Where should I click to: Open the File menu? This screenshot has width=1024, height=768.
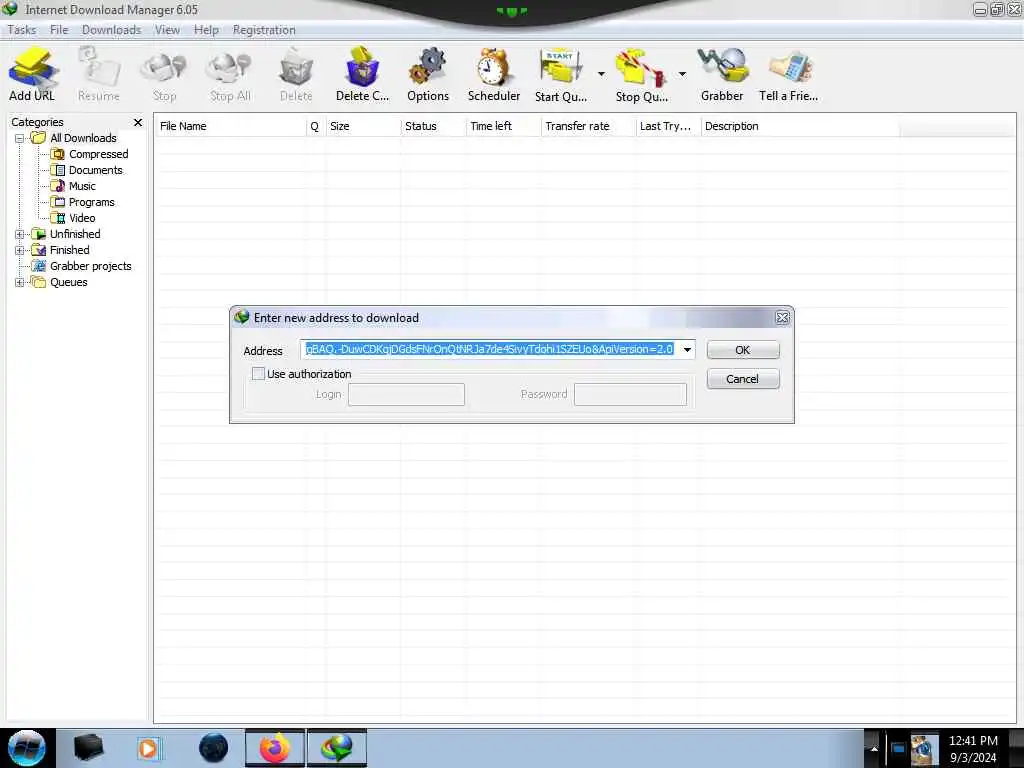coord(59,30)
